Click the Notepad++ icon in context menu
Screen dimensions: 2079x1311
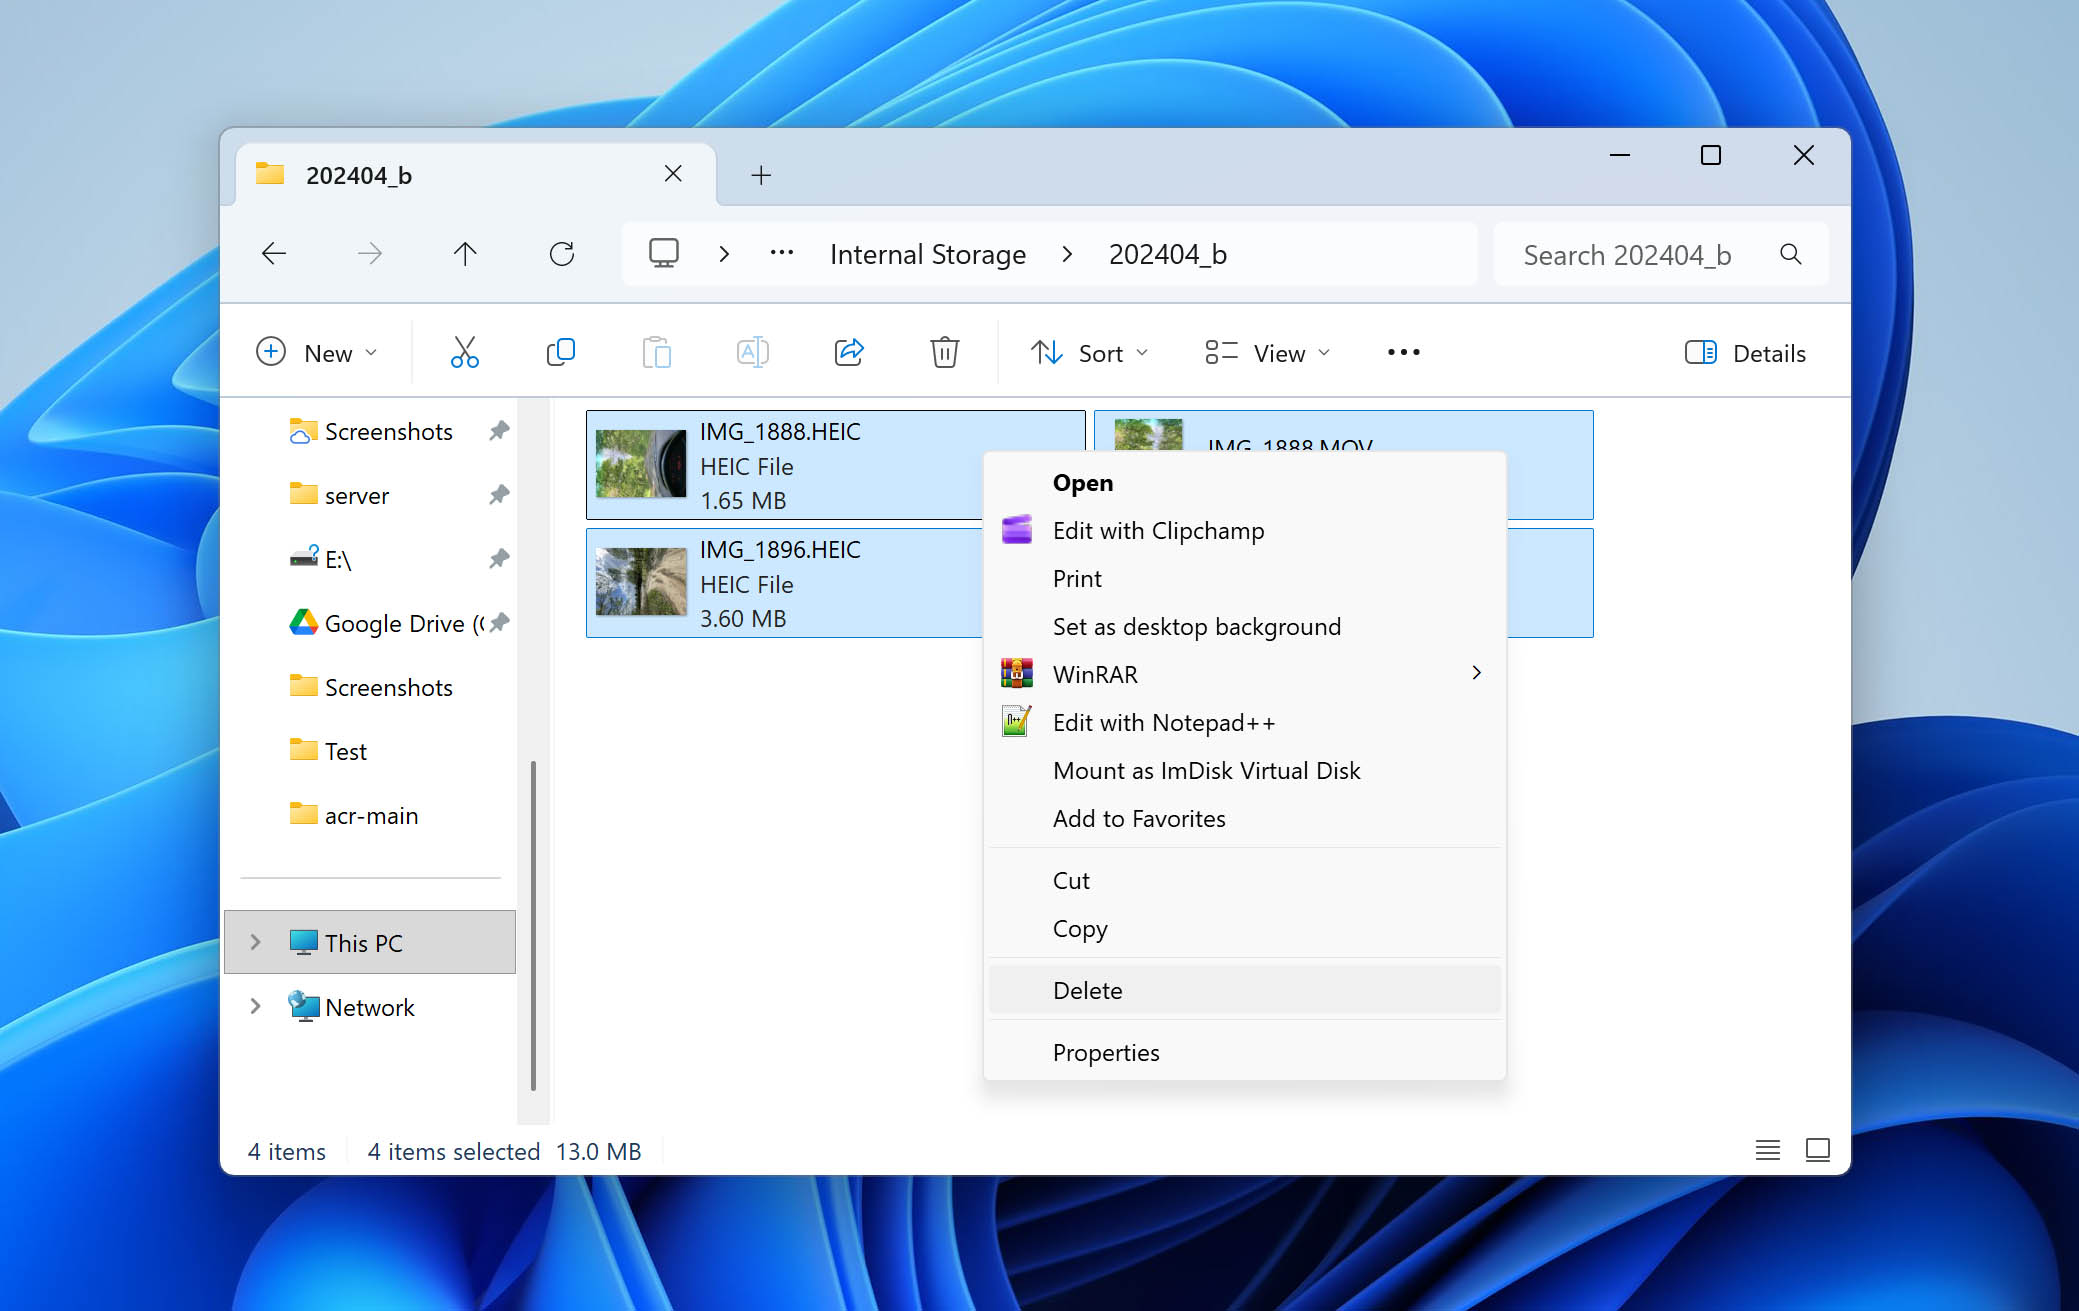(1016, 722)
